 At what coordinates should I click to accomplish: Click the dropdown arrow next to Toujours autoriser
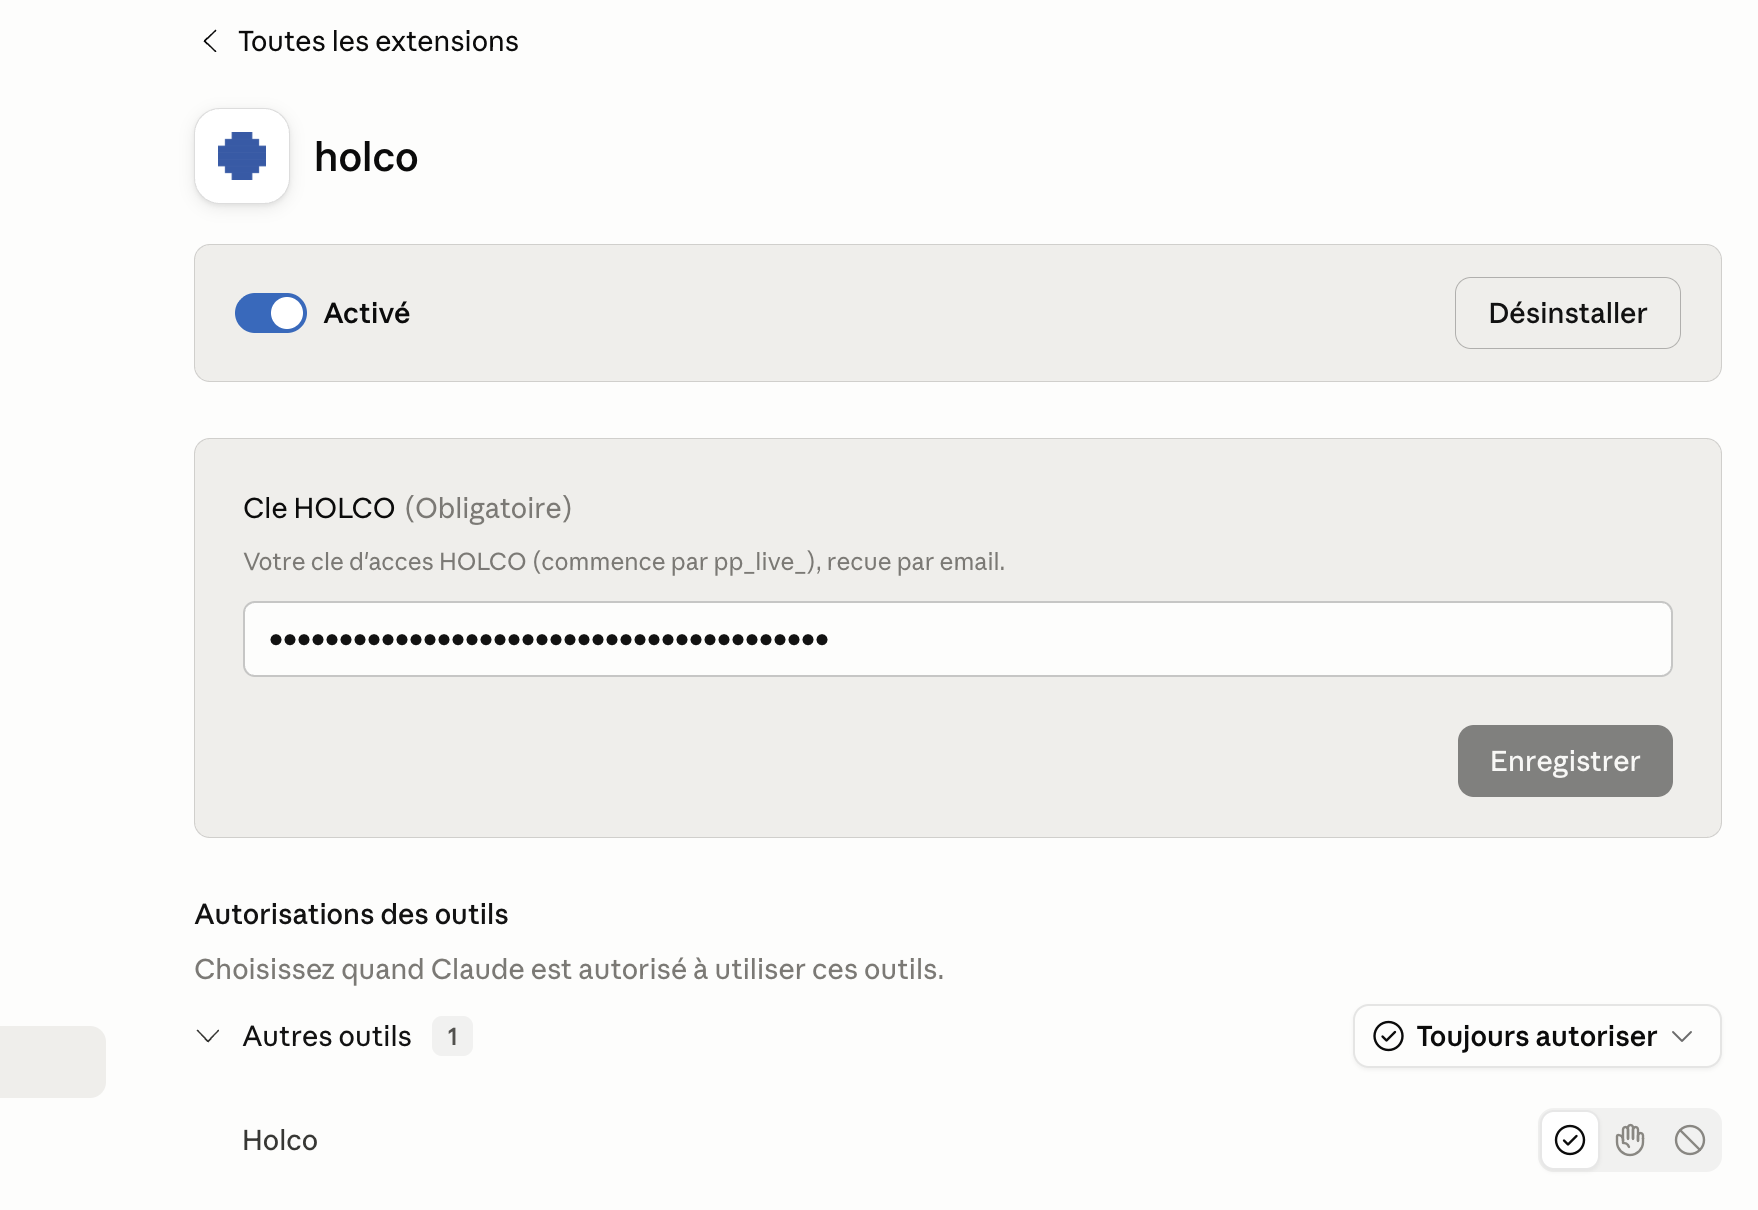(x=1683, y=1036)
